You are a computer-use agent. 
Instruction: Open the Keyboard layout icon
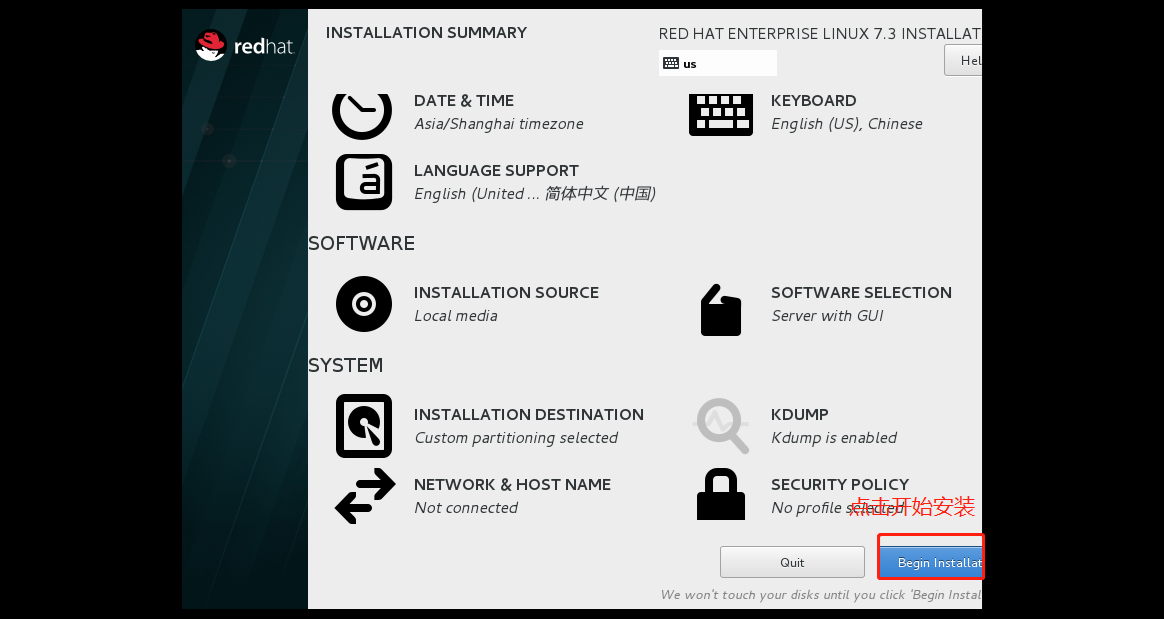tap(721, 115)
